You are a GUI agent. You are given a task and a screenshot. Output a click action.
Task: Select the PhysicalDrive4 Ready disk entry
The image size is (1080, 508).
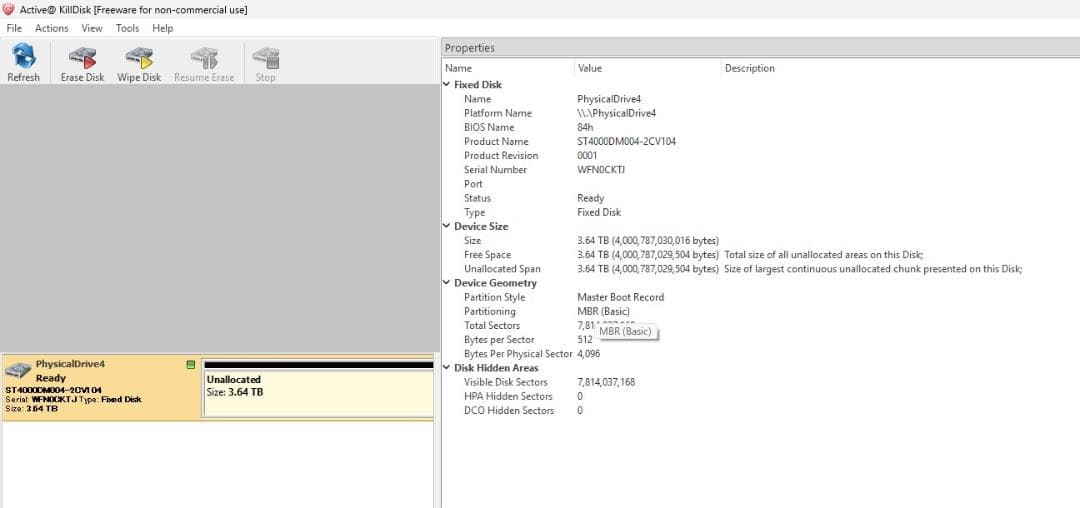coord(101,388)
